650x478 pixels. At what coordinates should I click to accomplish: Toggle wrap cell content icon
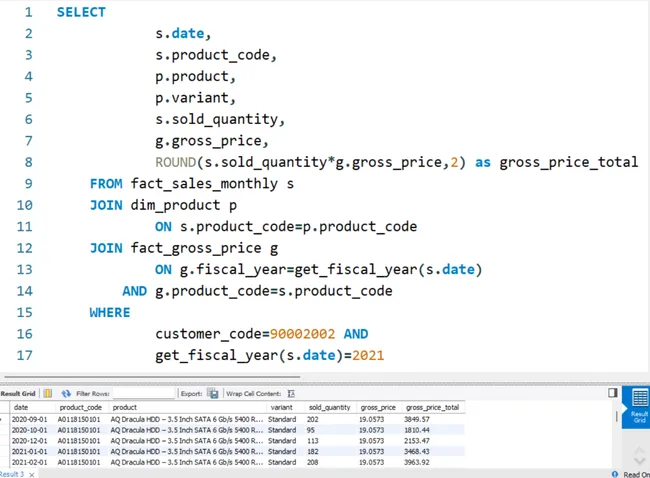coord(291,393)
